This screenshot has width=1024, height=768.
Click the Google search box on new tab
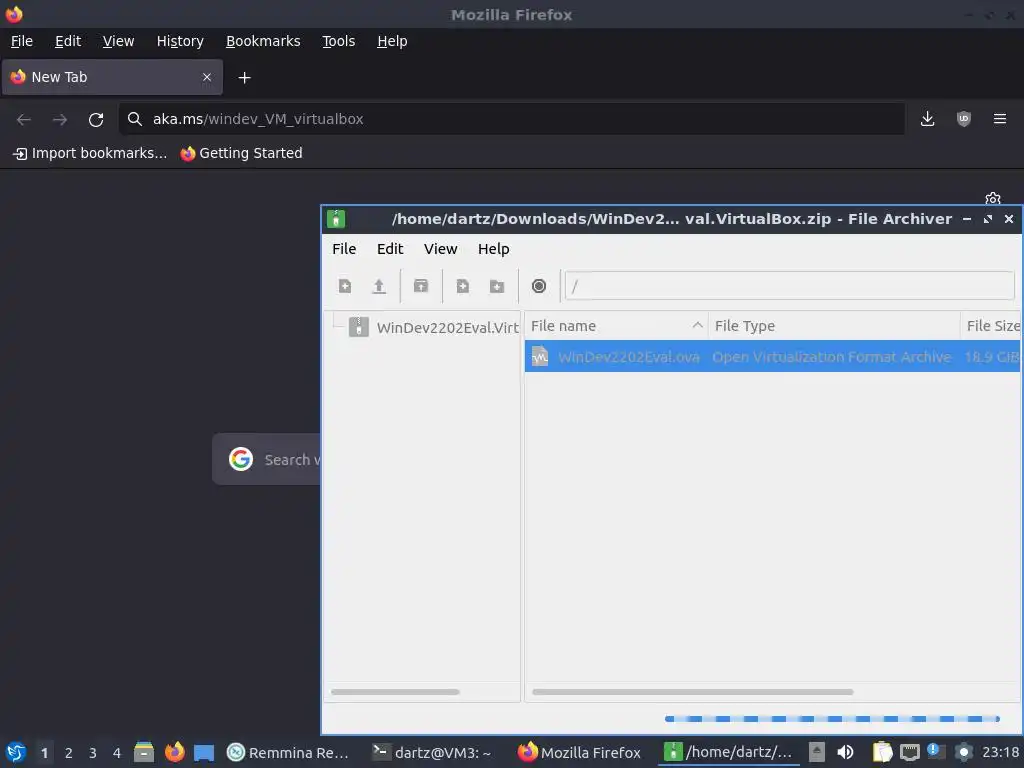tap(266, 459)
